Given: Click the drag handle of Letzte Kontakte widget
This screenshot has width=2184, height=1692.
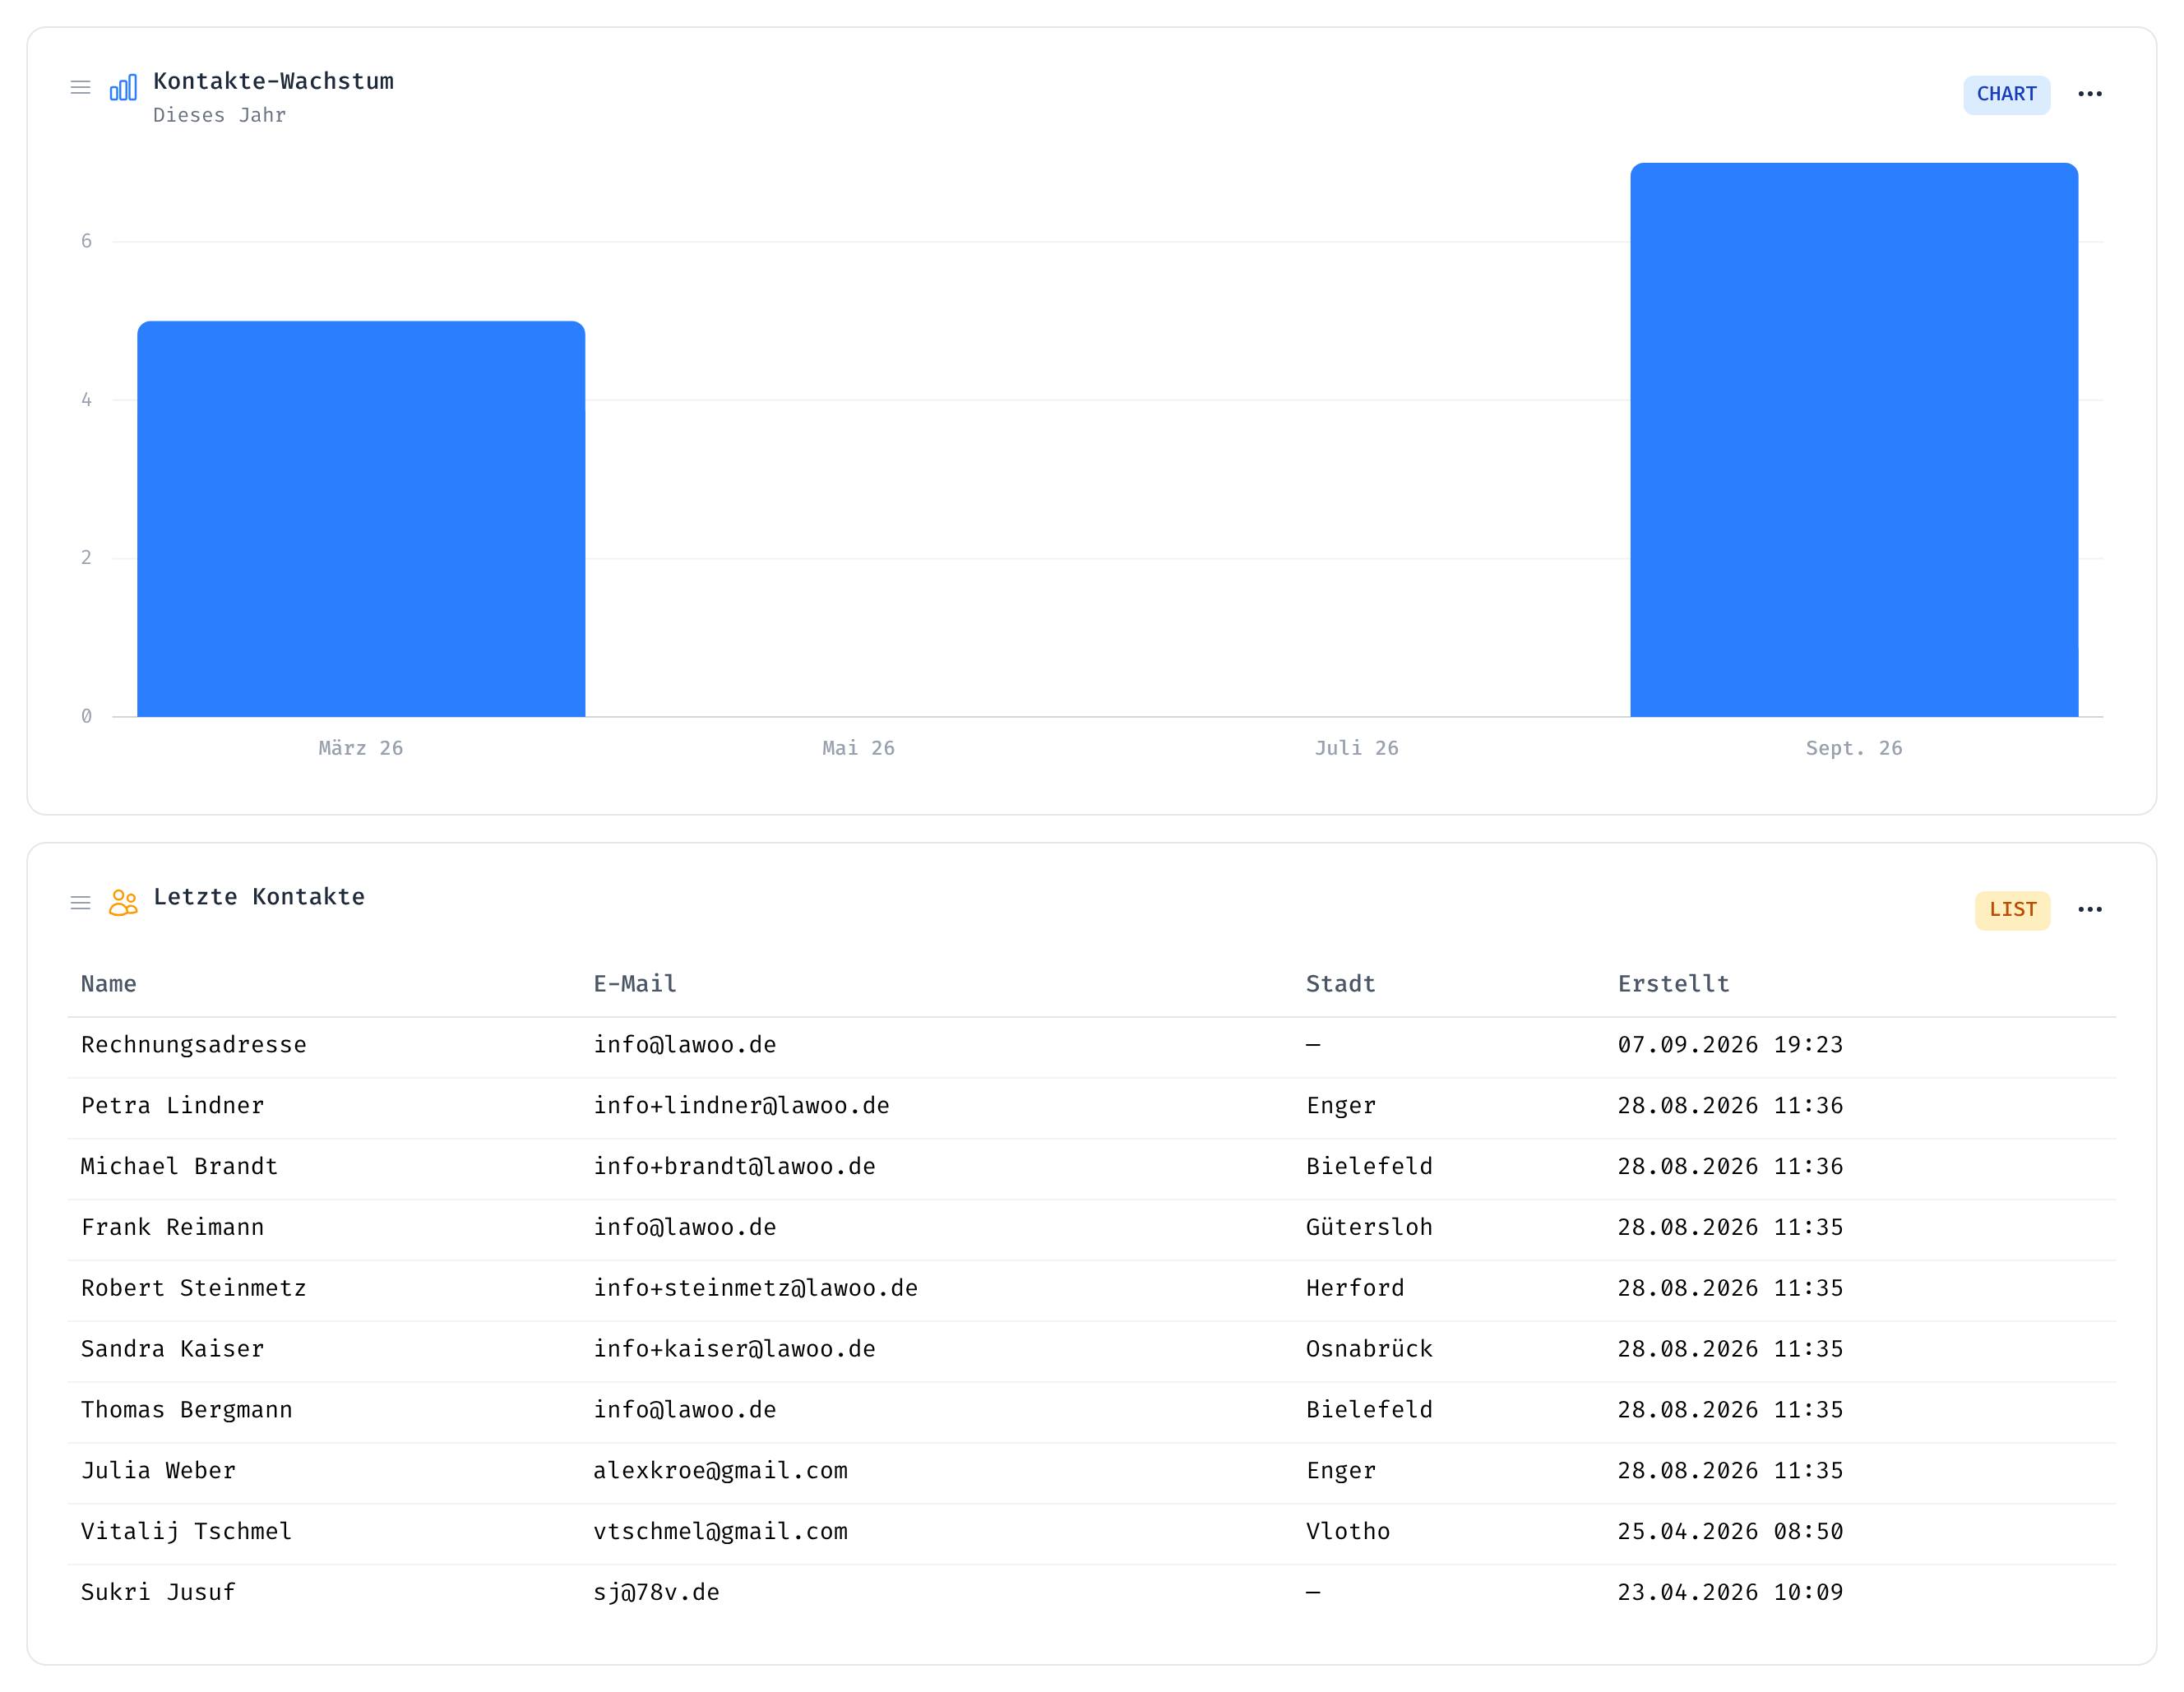Looking at the screenshot, I should 81,904.
